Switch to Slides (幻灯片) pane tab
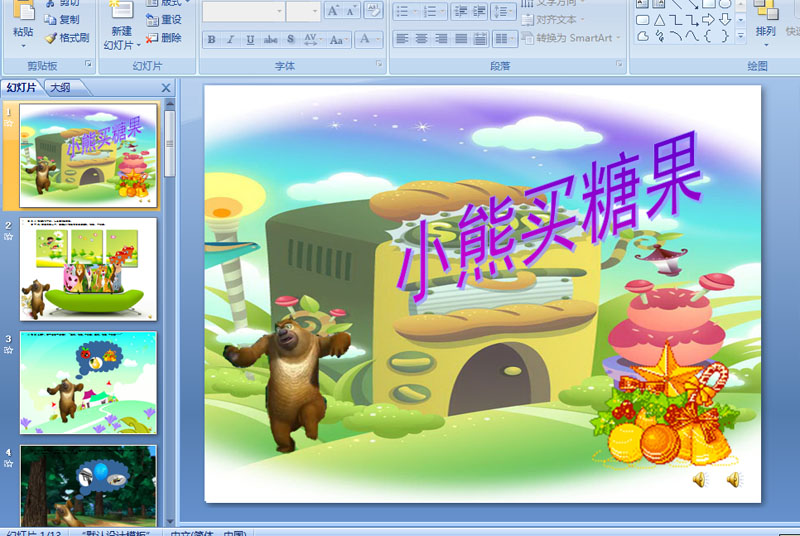This screenshot has width=800, height=536. point(21,88)
